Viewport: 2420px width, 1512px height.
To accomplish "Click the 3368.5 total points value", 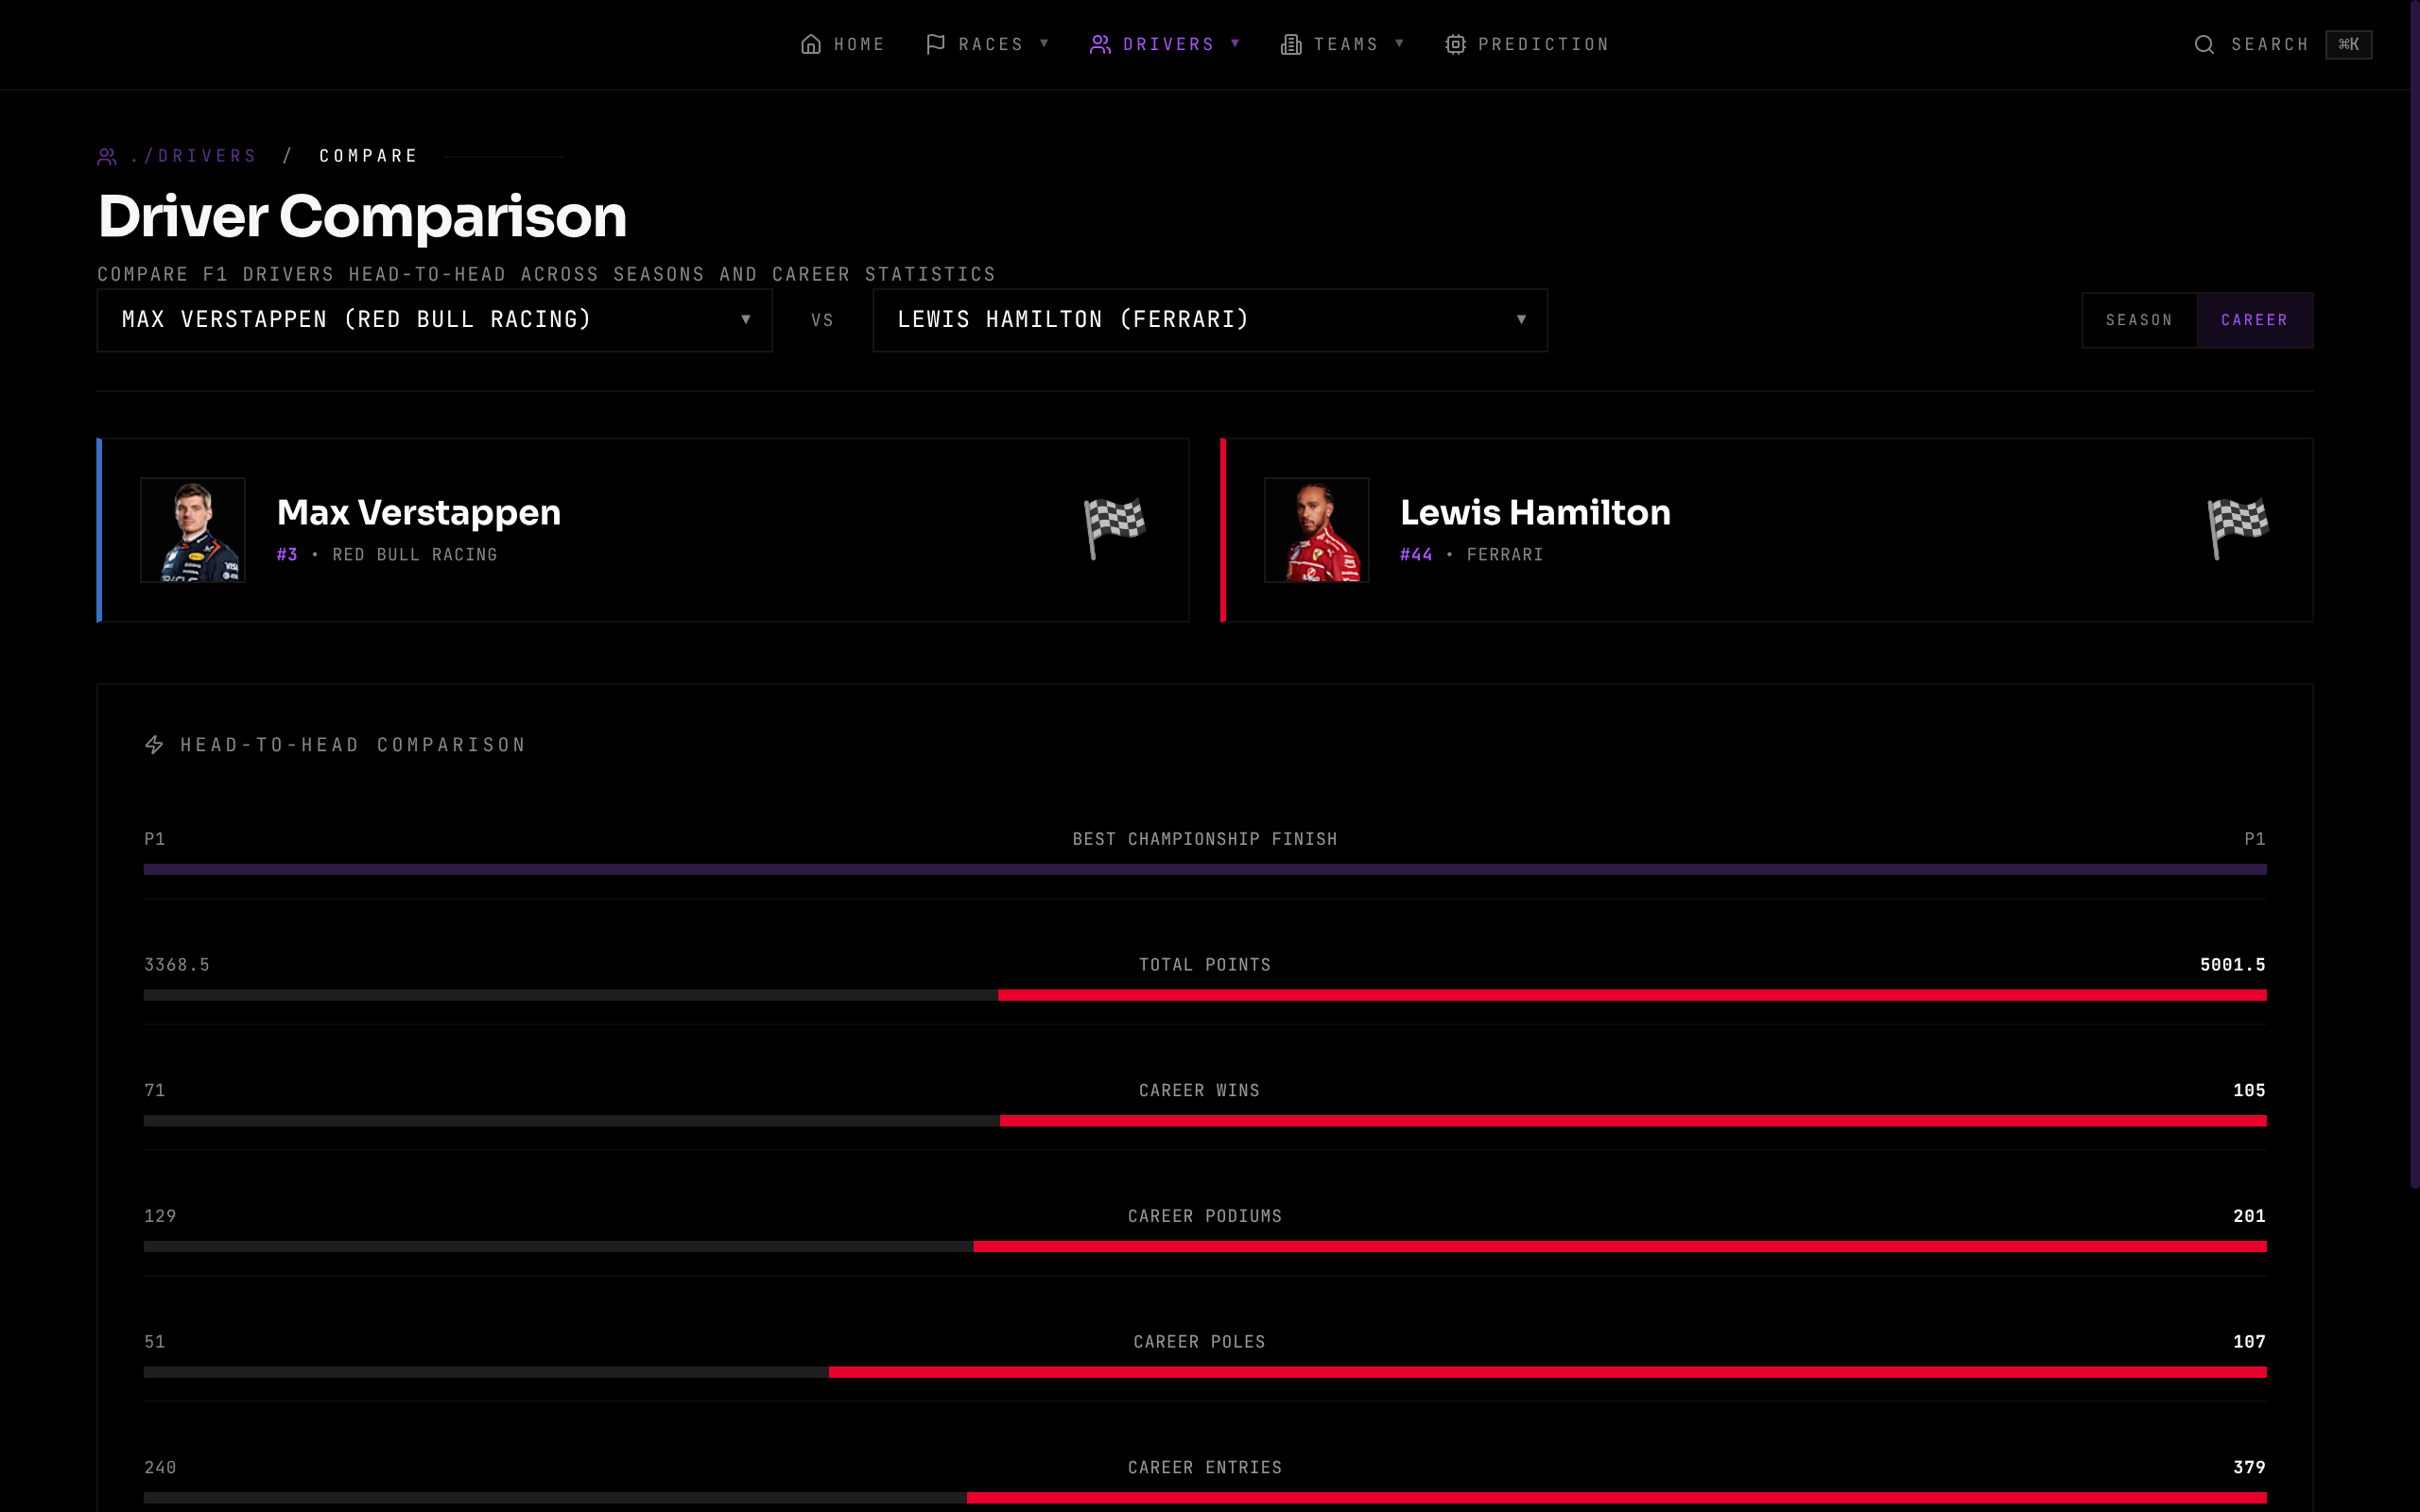I will pyautogui.click(x=177, y=965).
